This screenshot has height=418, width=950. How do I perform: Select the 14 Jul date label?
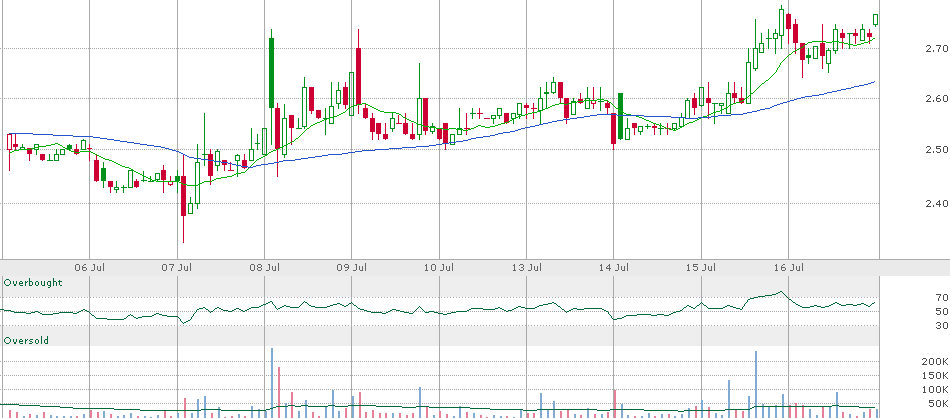[x=616, y=267]
